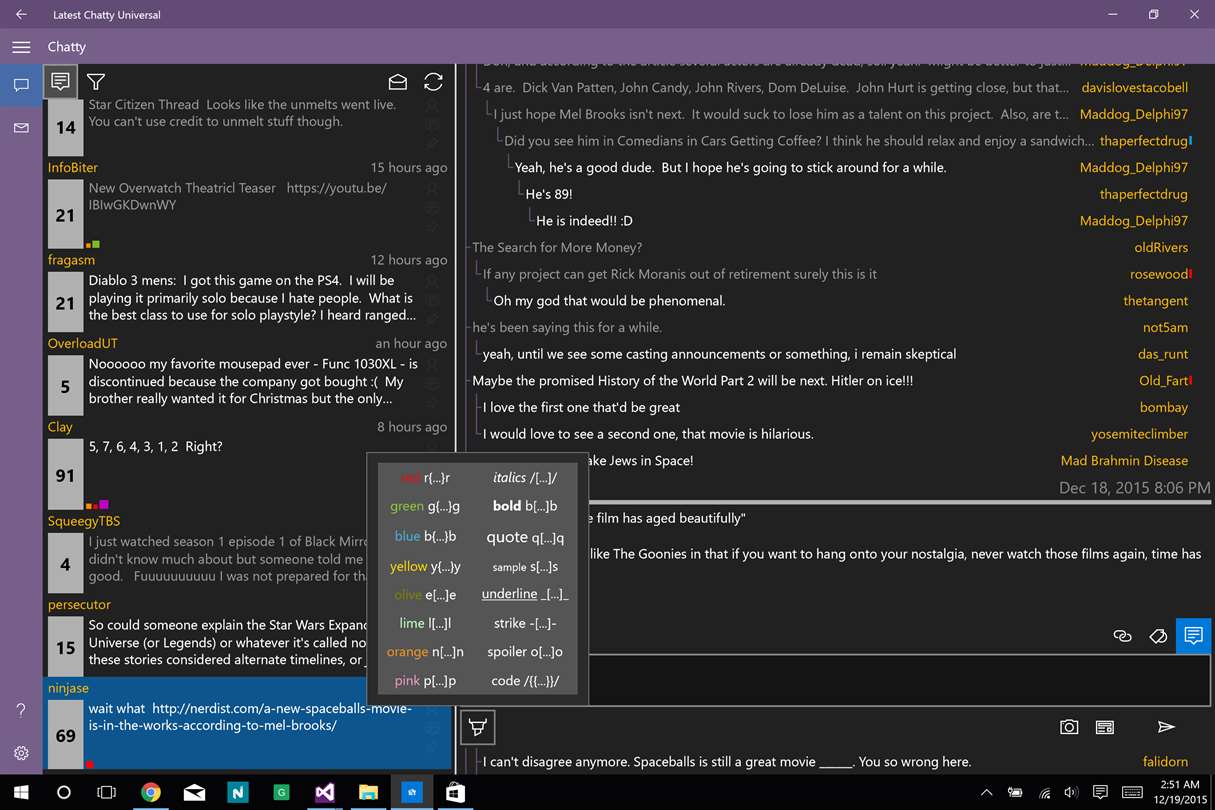Screen dimensions: 1215x810
Task: Attach a picture with the camera icon
Action: click(x=1069, y=727)
